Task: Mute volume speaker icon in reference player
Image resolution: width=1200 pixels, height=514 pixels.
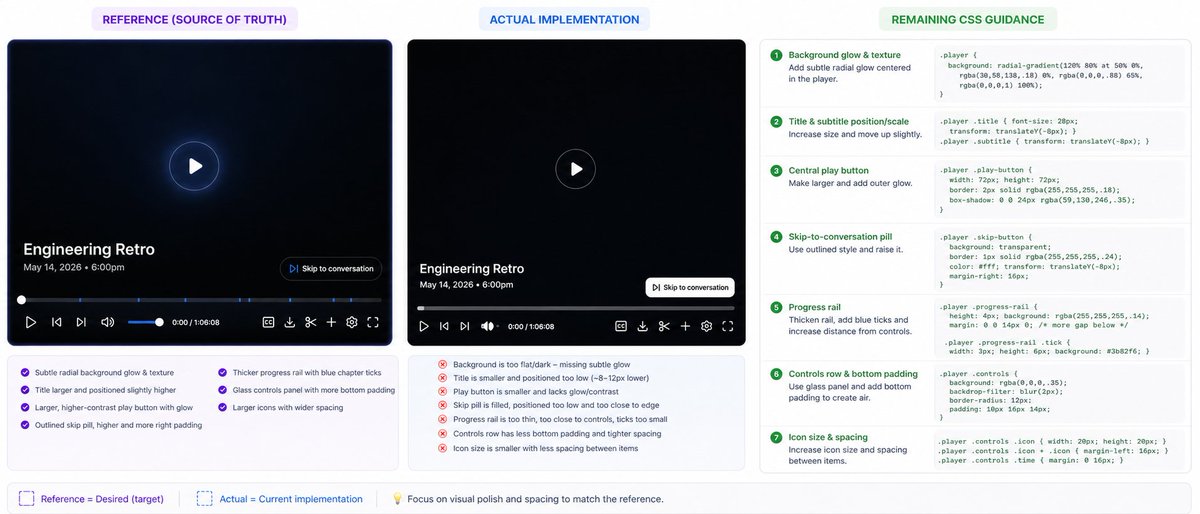Action: (108, 322)
